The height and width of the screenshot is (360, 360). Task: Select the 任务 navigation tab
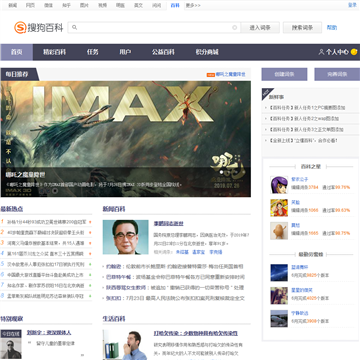pyautogui.click(x=92, y=52)
